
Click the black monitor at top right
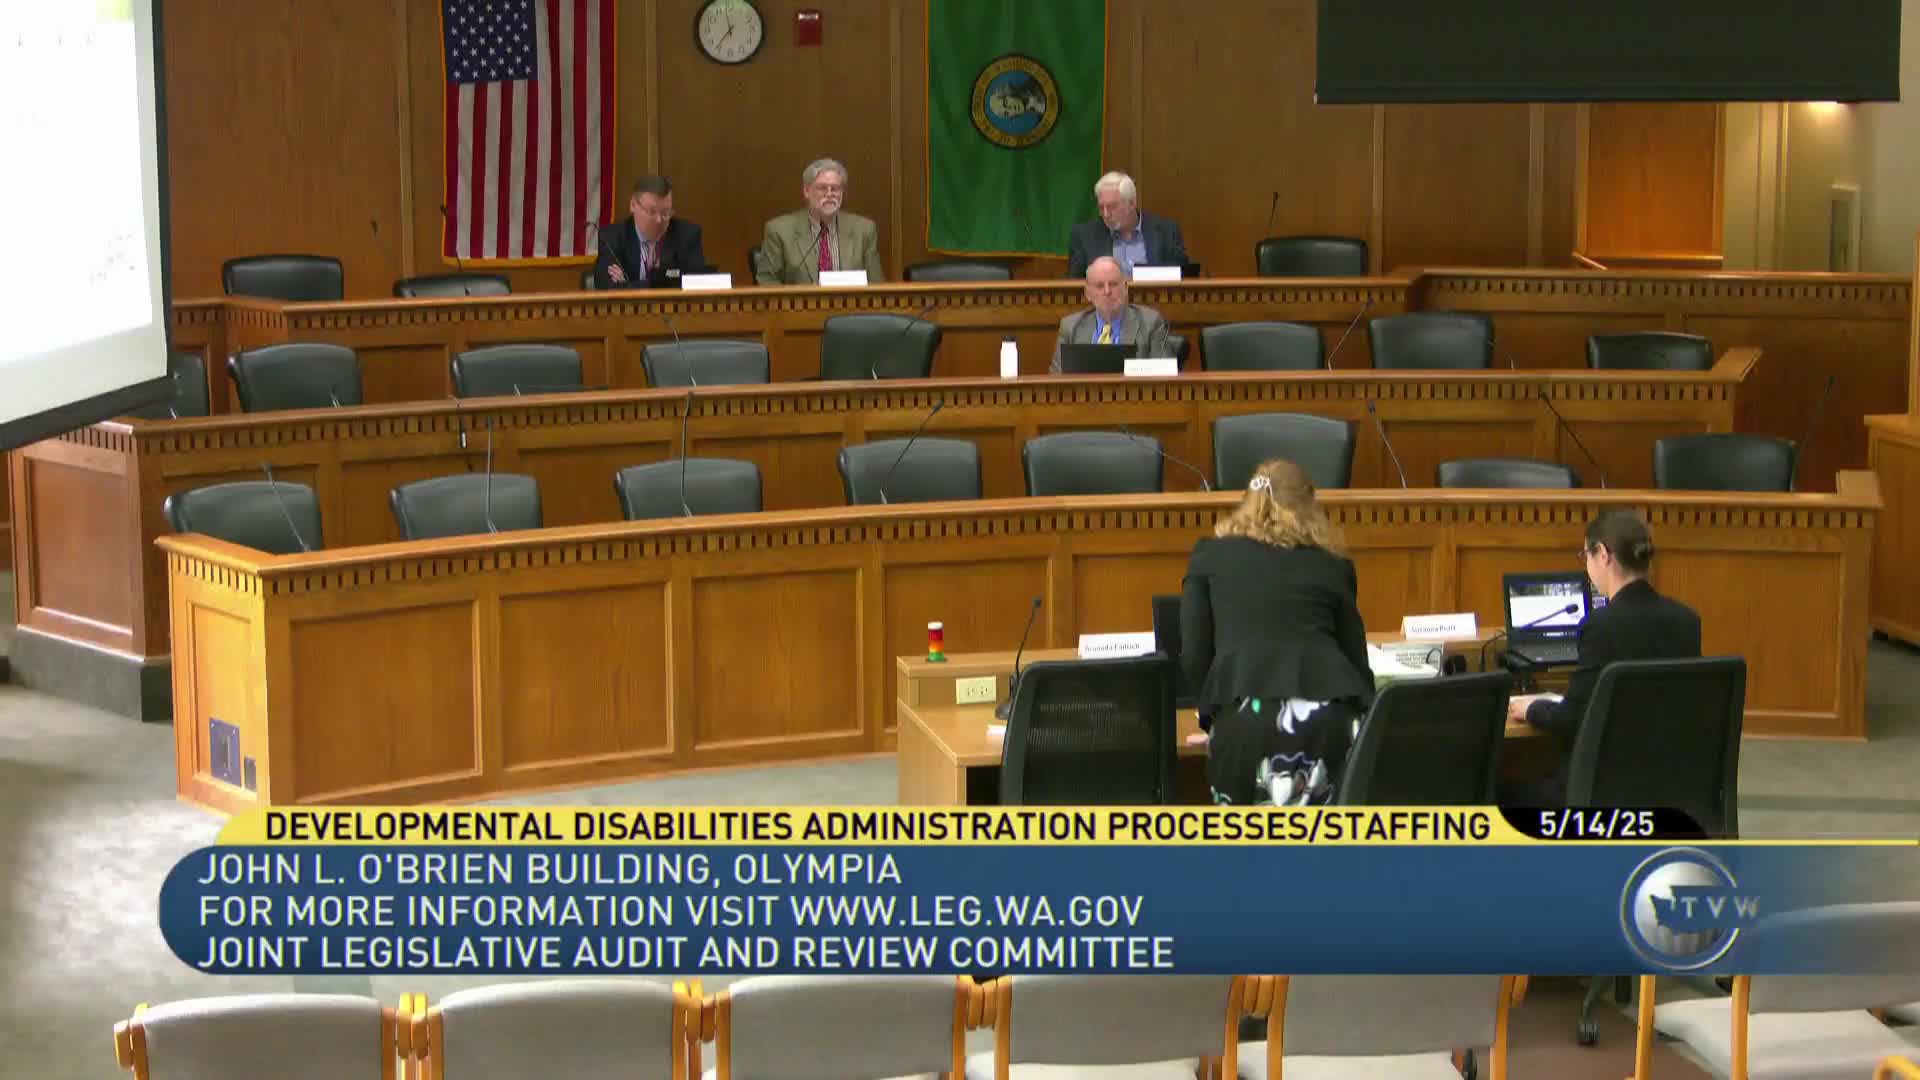point(1606,48)
